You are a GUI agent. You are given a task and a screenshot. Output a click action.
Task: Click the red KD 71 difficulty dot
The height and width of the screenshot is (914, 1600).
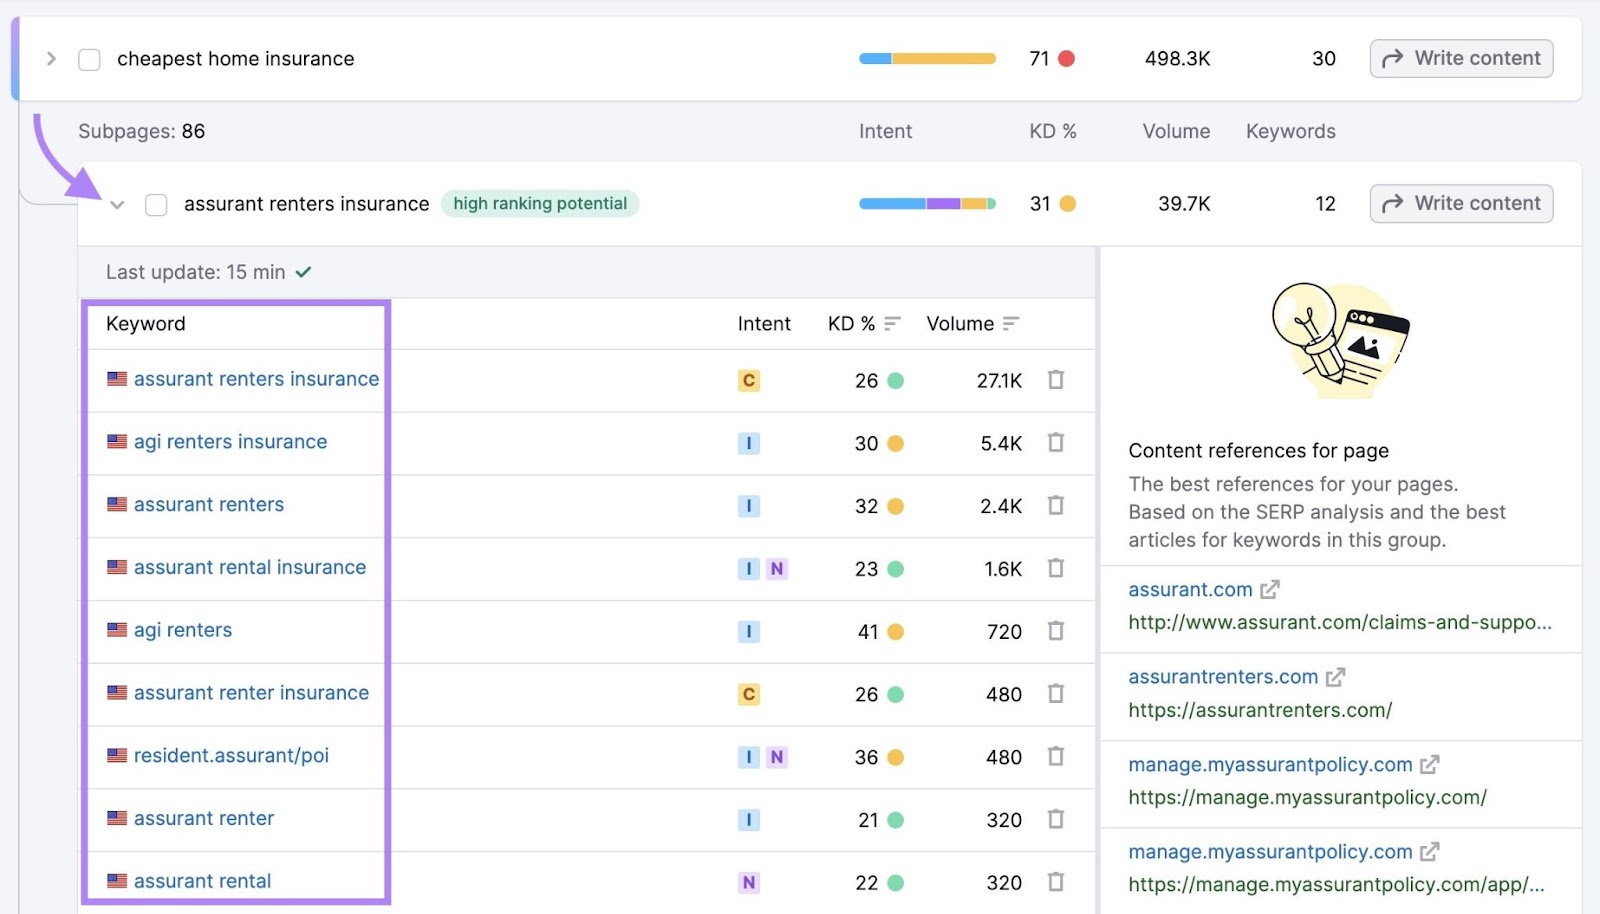[1066, 59]
